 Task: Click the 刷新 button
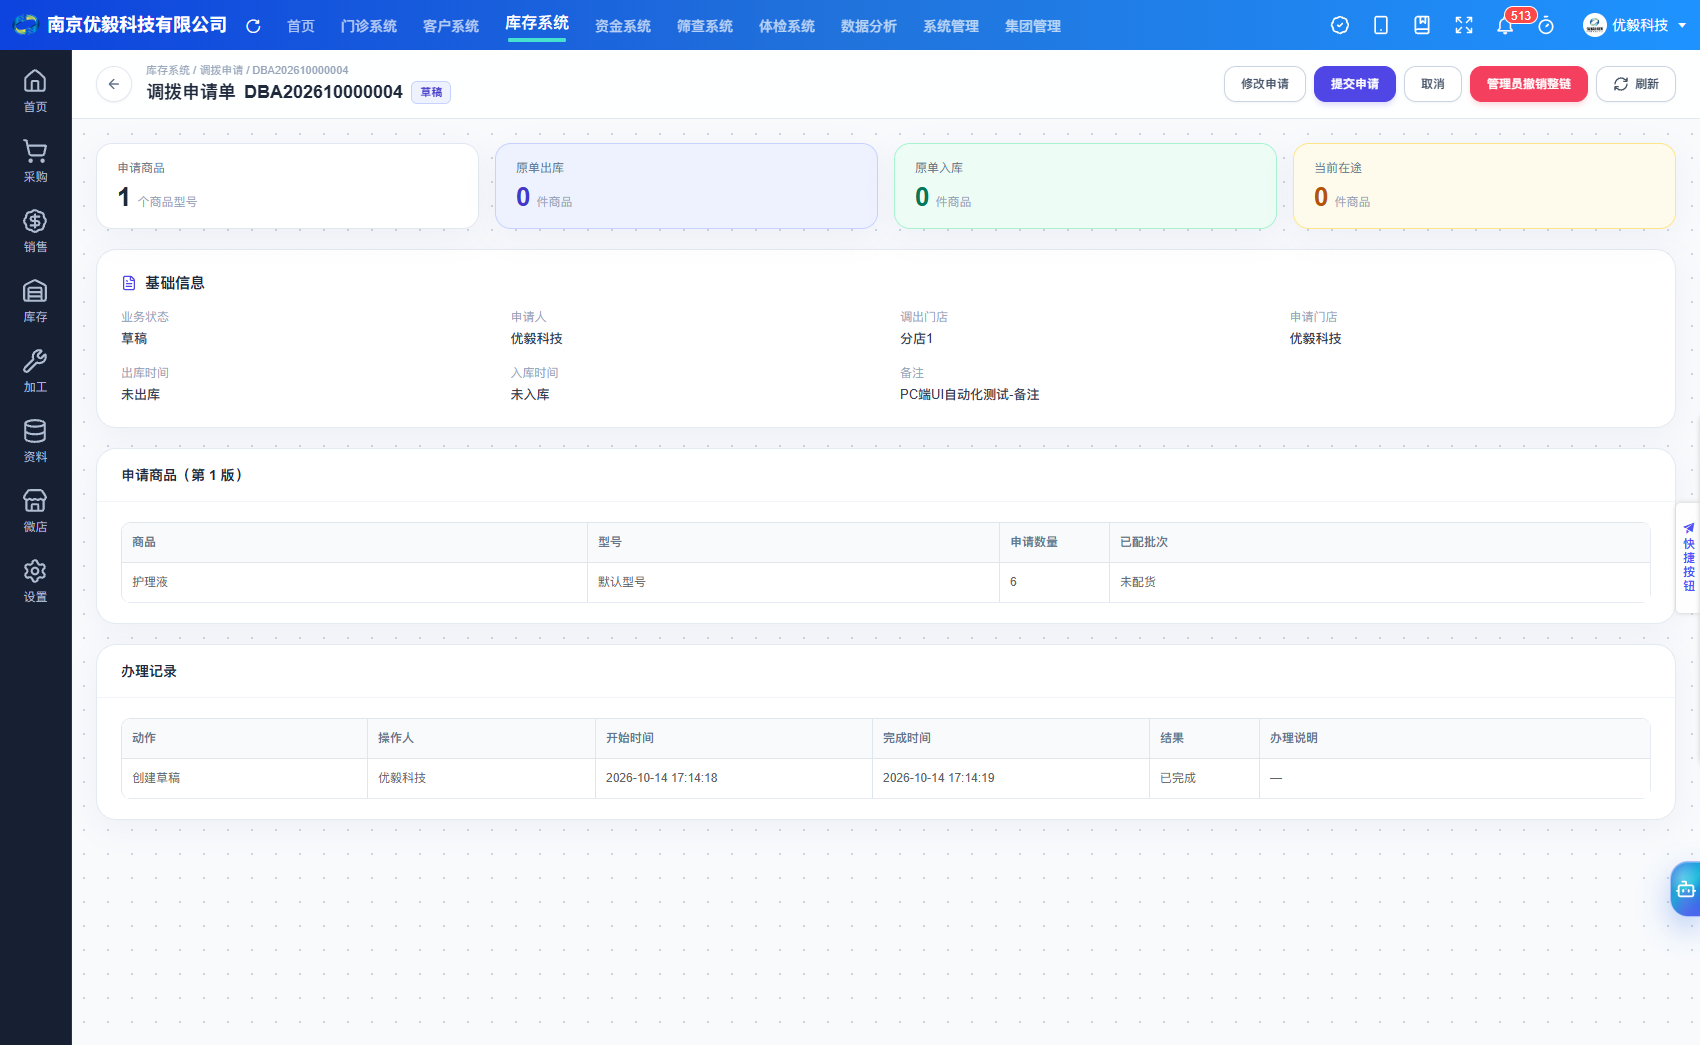tap(1636, 84)
